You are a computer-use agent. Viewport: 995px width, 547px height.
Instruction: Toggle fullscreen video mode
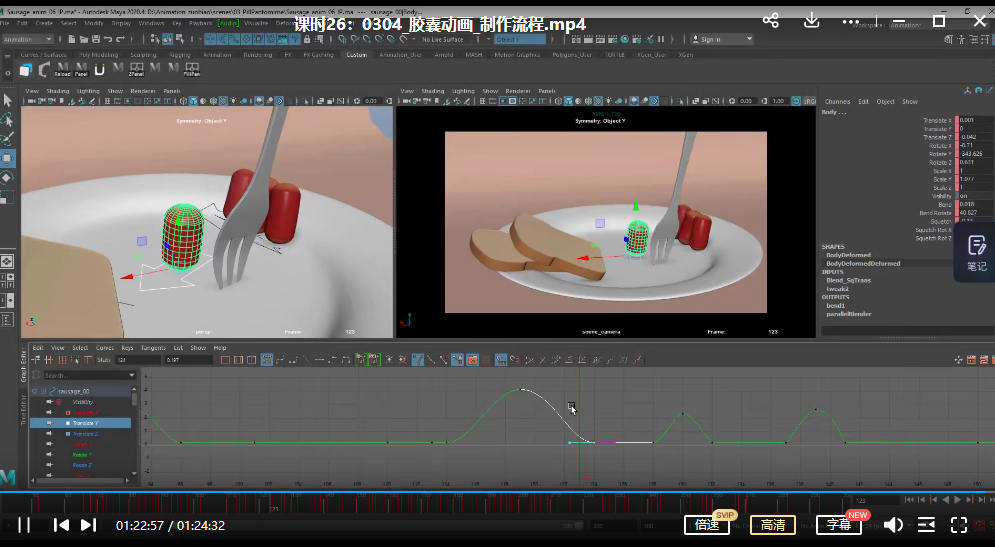(x=958, y=525)
